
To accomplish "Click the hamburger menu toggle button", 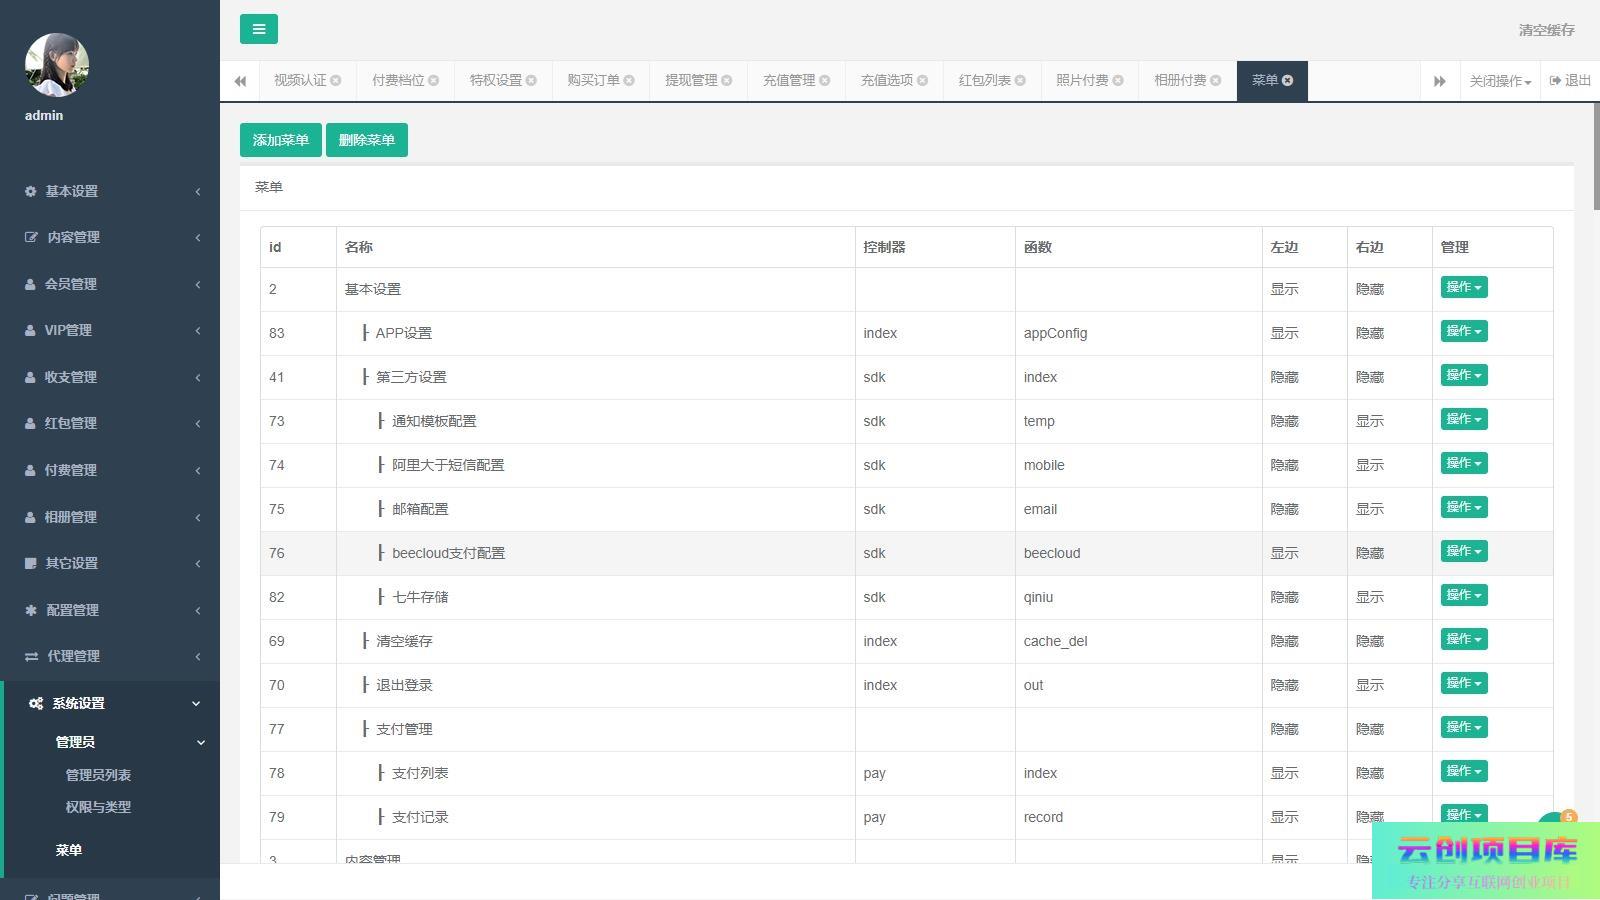I will [258, 29].
